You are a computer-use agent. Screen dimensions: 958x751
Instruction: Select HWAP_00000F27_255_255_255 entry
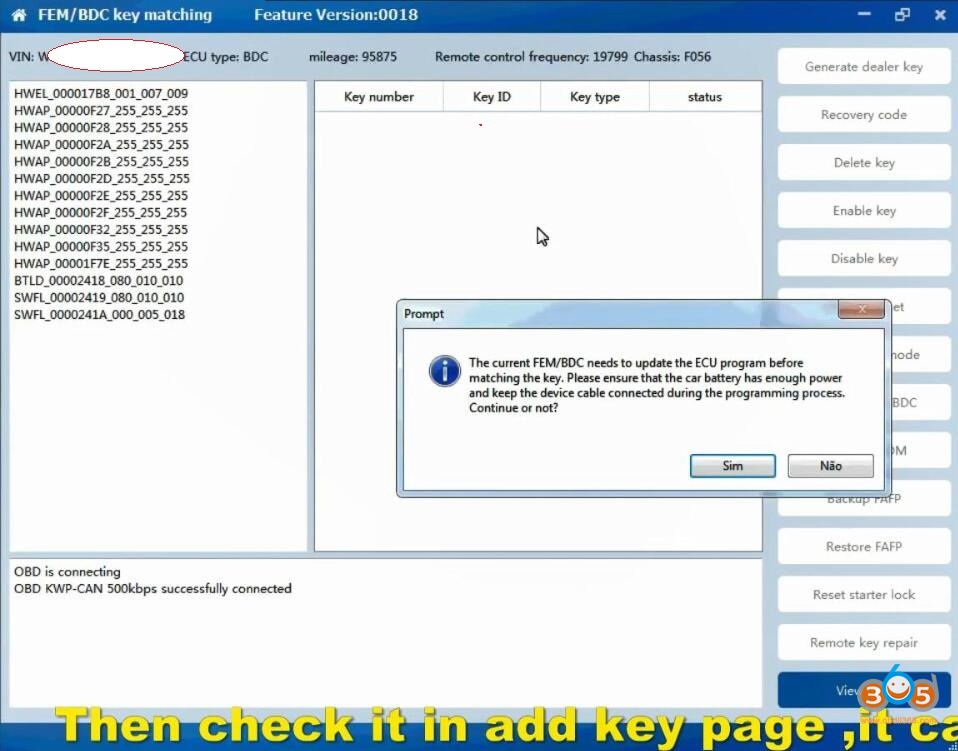click(101, 111)
